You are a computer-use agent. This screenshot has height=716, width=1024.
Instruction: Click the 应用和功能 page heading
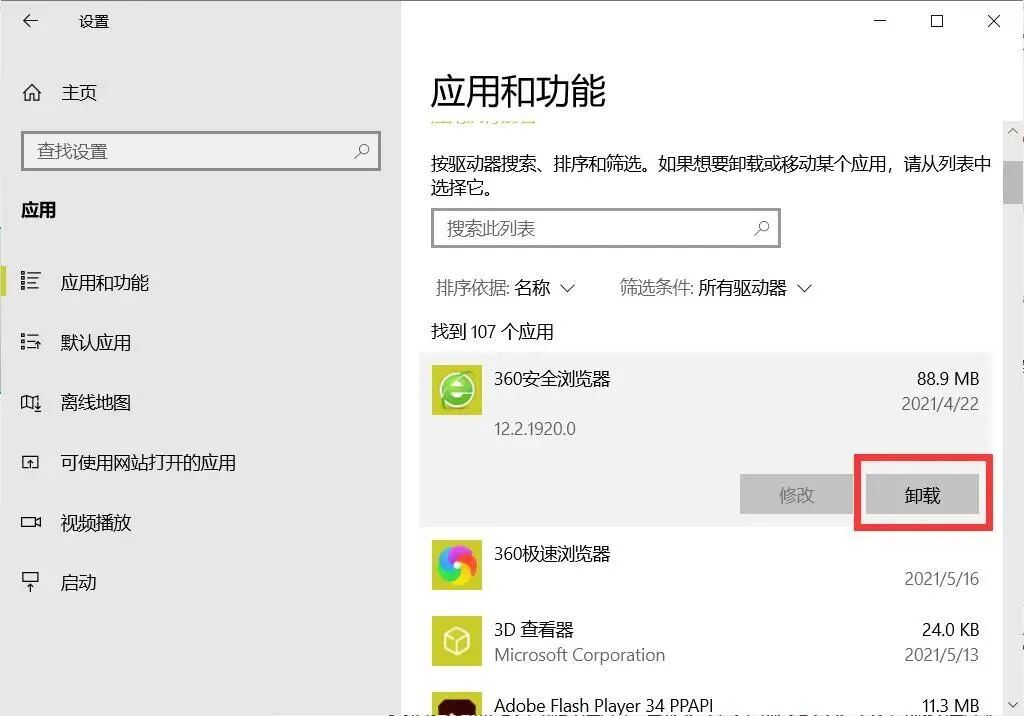tap(518, 91)
